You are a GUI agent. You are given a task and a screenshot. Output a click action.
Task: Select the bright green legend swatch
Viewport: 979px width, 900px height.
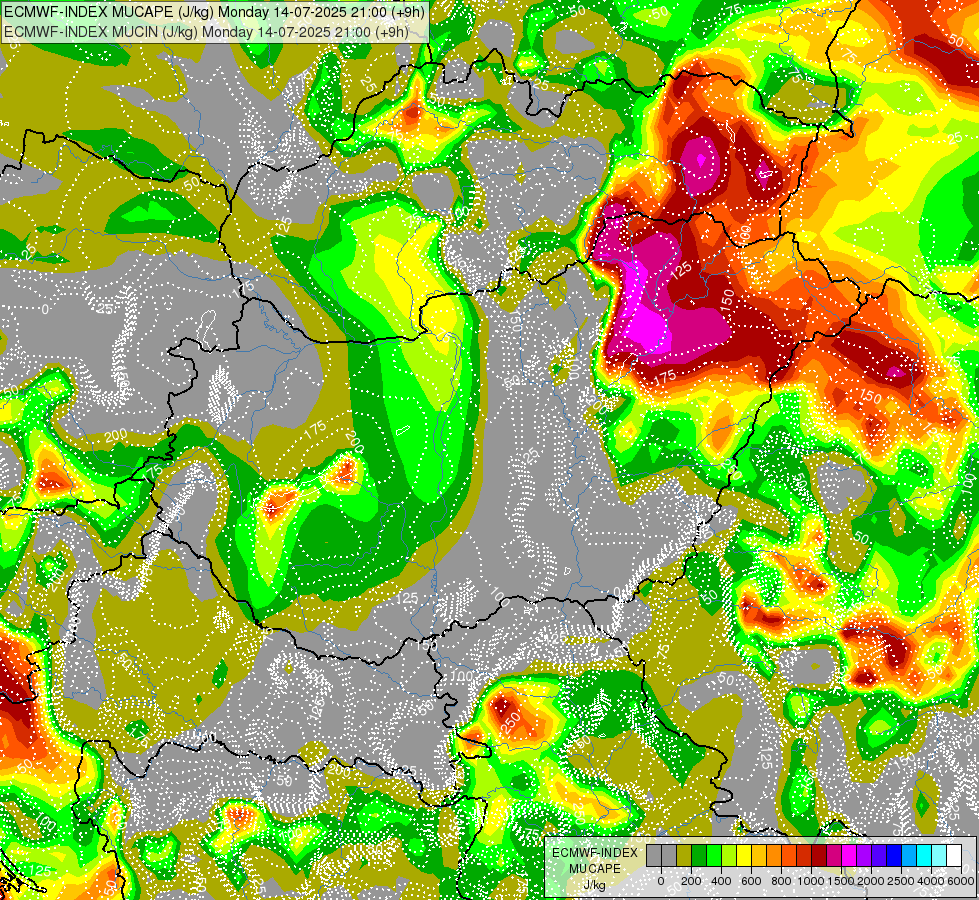pos(714,855)
